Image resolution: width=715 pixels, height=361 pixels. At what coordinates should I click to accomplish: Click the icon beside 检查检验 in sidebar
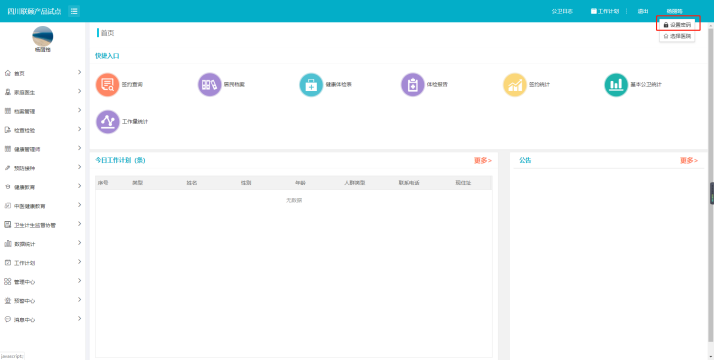pos(7,130)
